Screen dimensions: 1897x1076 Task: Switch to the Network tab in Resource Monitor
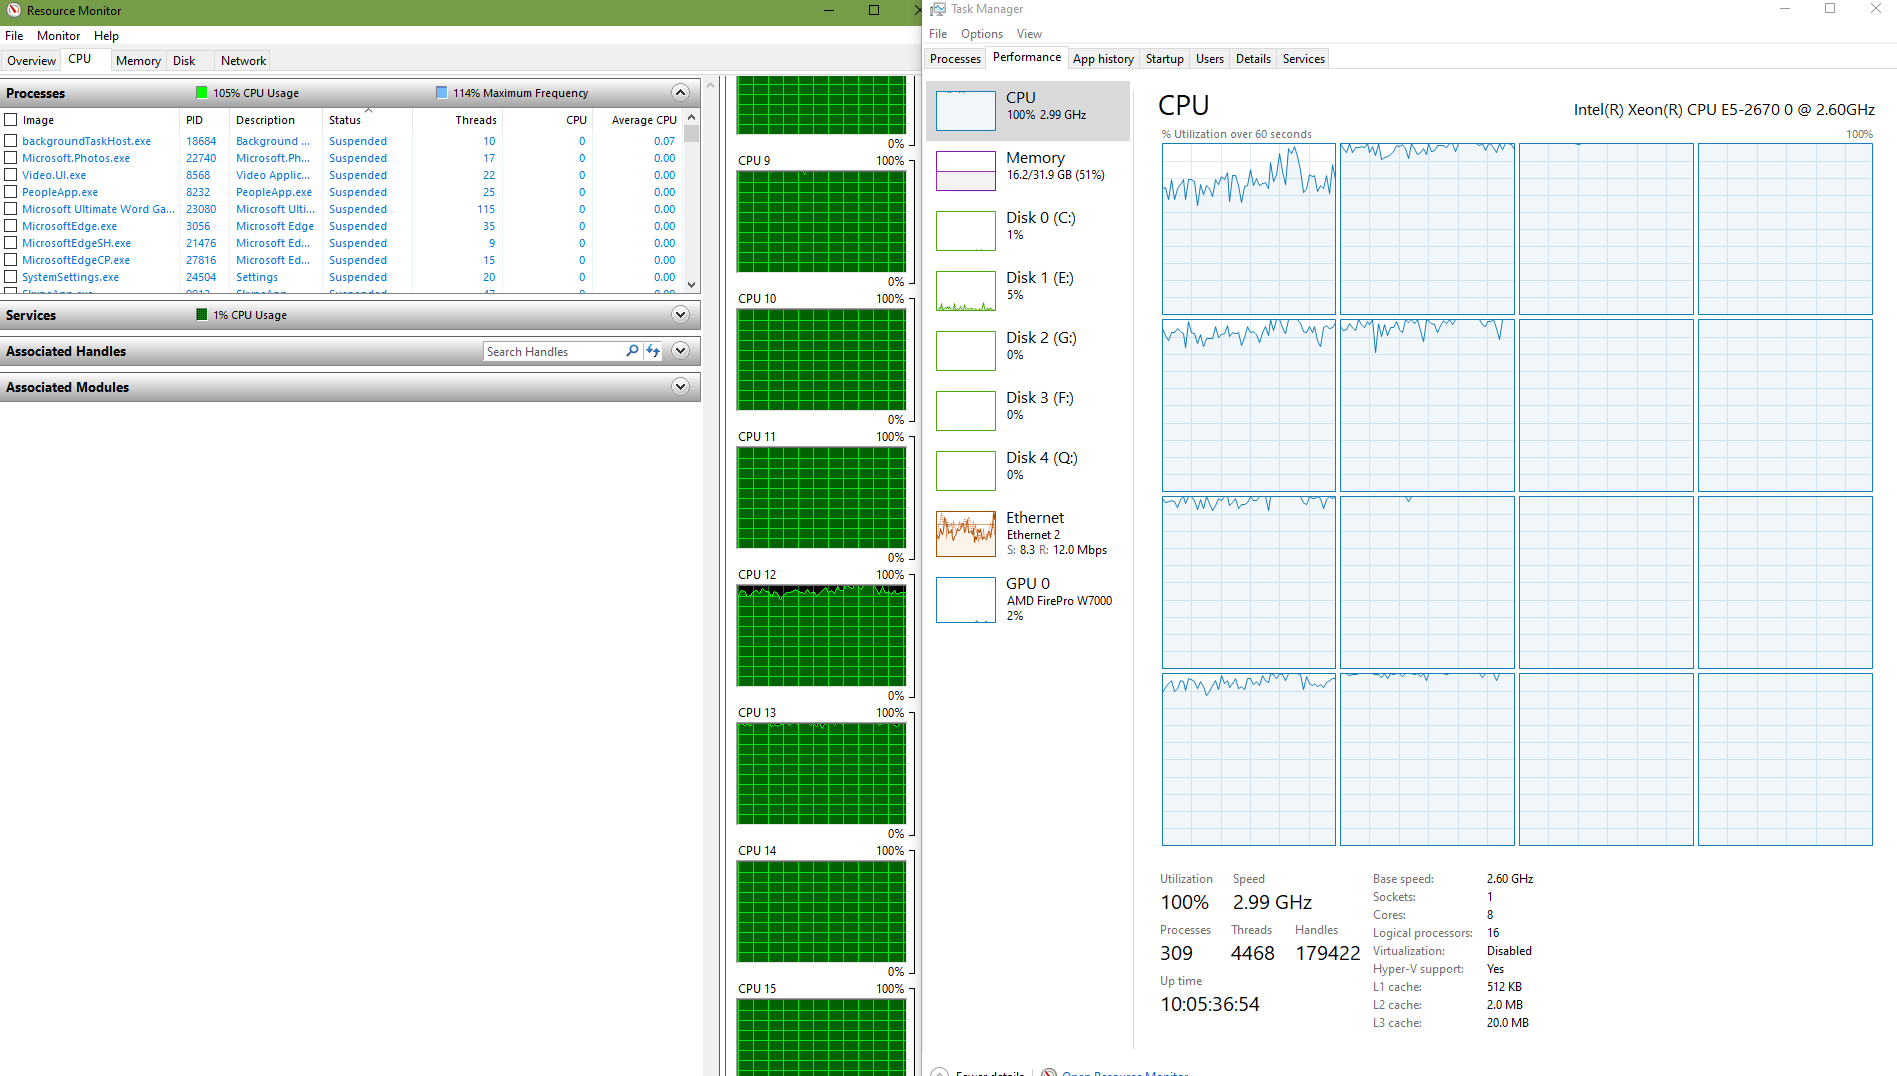tap(243, 61)
